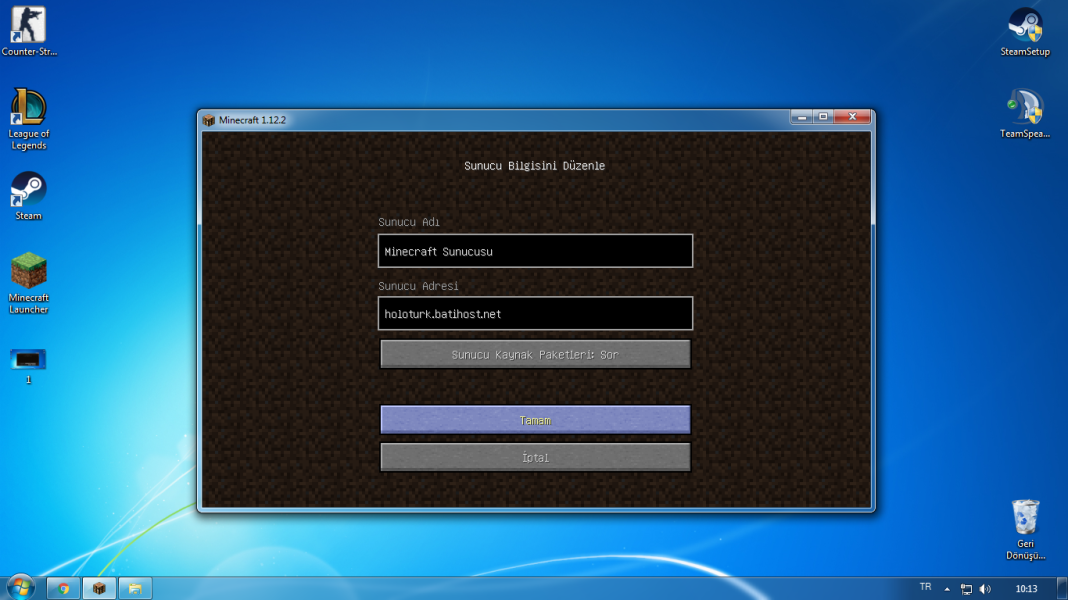
Task: Click the Show Desktop button on taskbar edge
Action: [1063, 589]
